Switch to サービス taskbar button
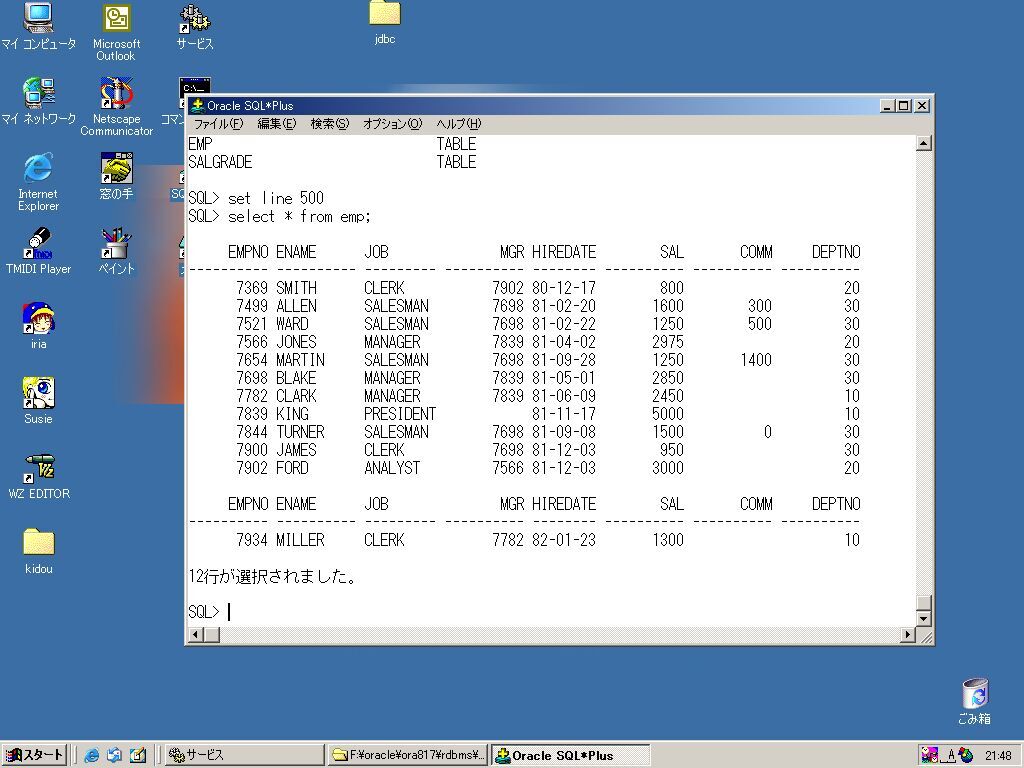1024x768 pixels. pos(244,755)
